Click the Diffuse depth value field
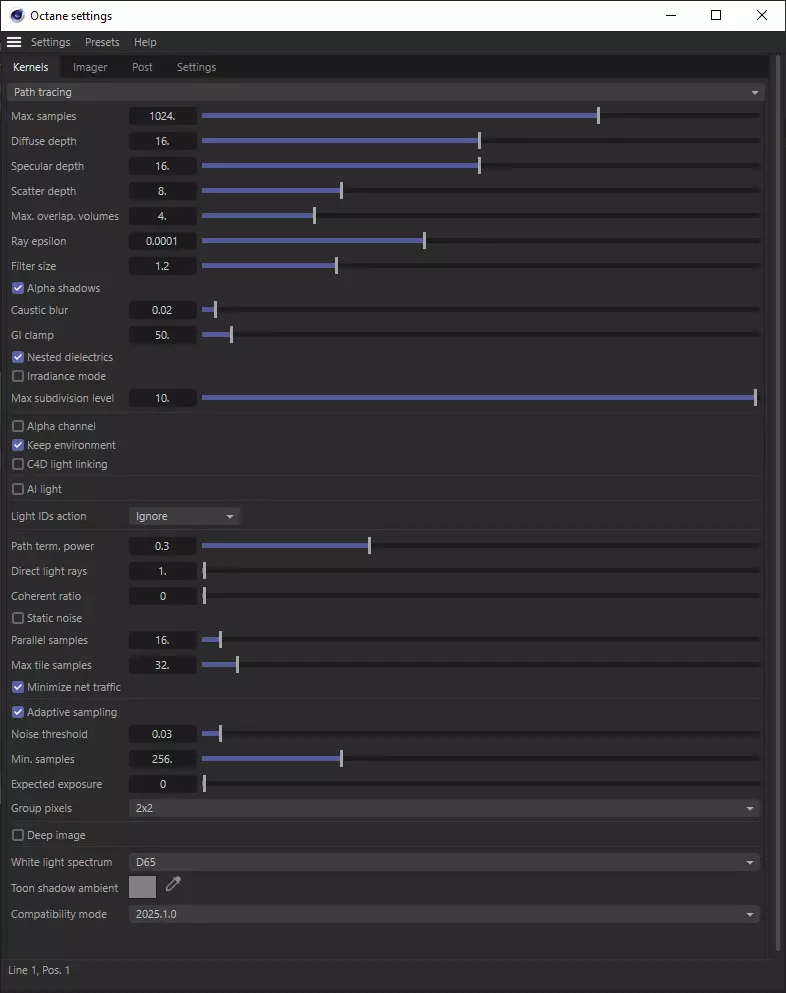 coord(163,141)
